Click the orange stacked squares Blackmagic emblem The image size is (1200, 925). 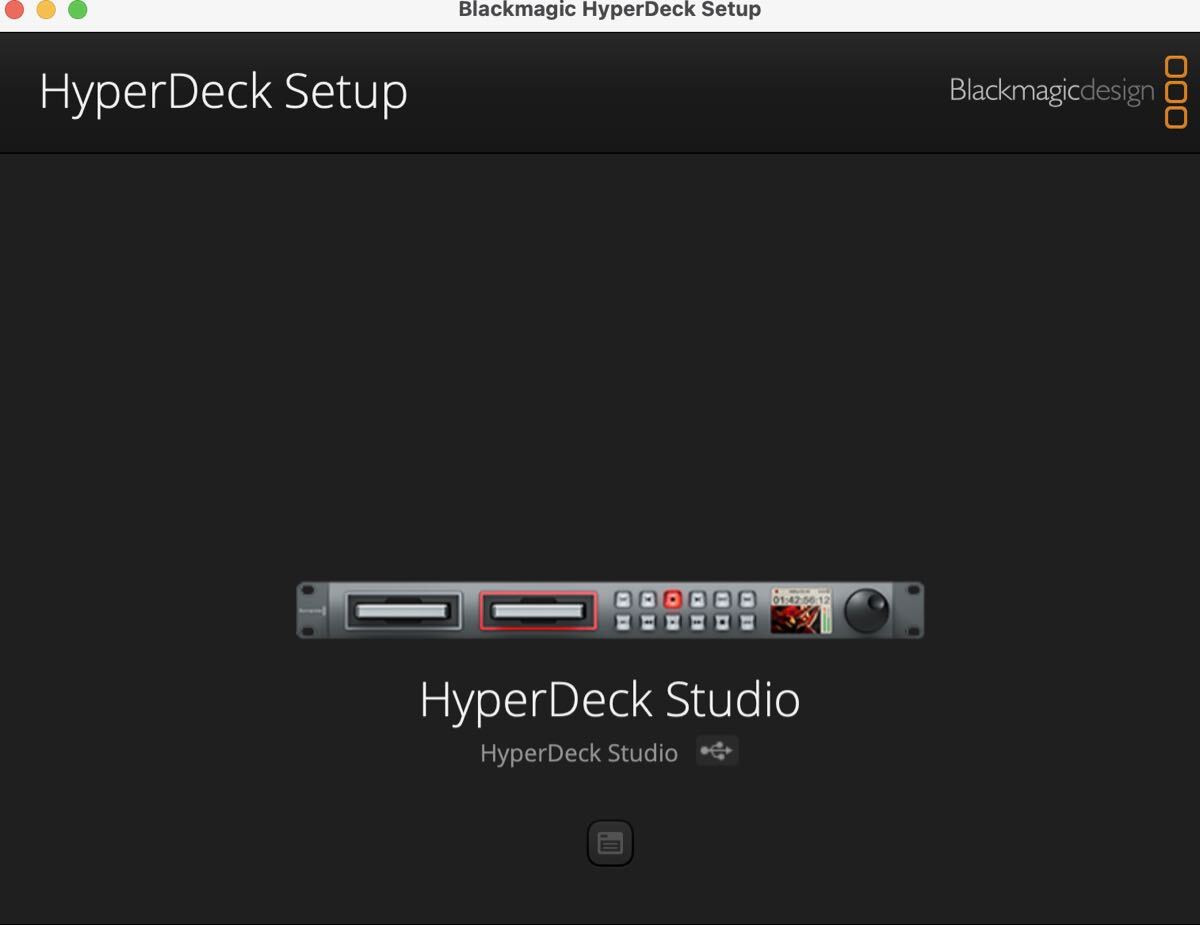click(x=1176, y=92)
